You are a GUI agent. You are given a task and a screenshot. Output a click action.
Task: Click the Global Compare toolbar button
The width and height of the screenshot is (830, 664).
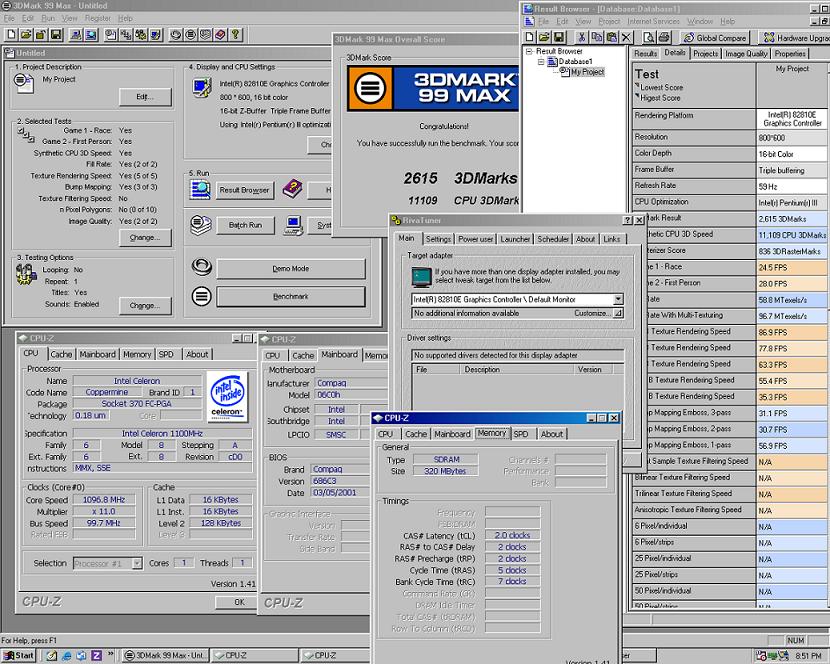(x=715, y=38)
